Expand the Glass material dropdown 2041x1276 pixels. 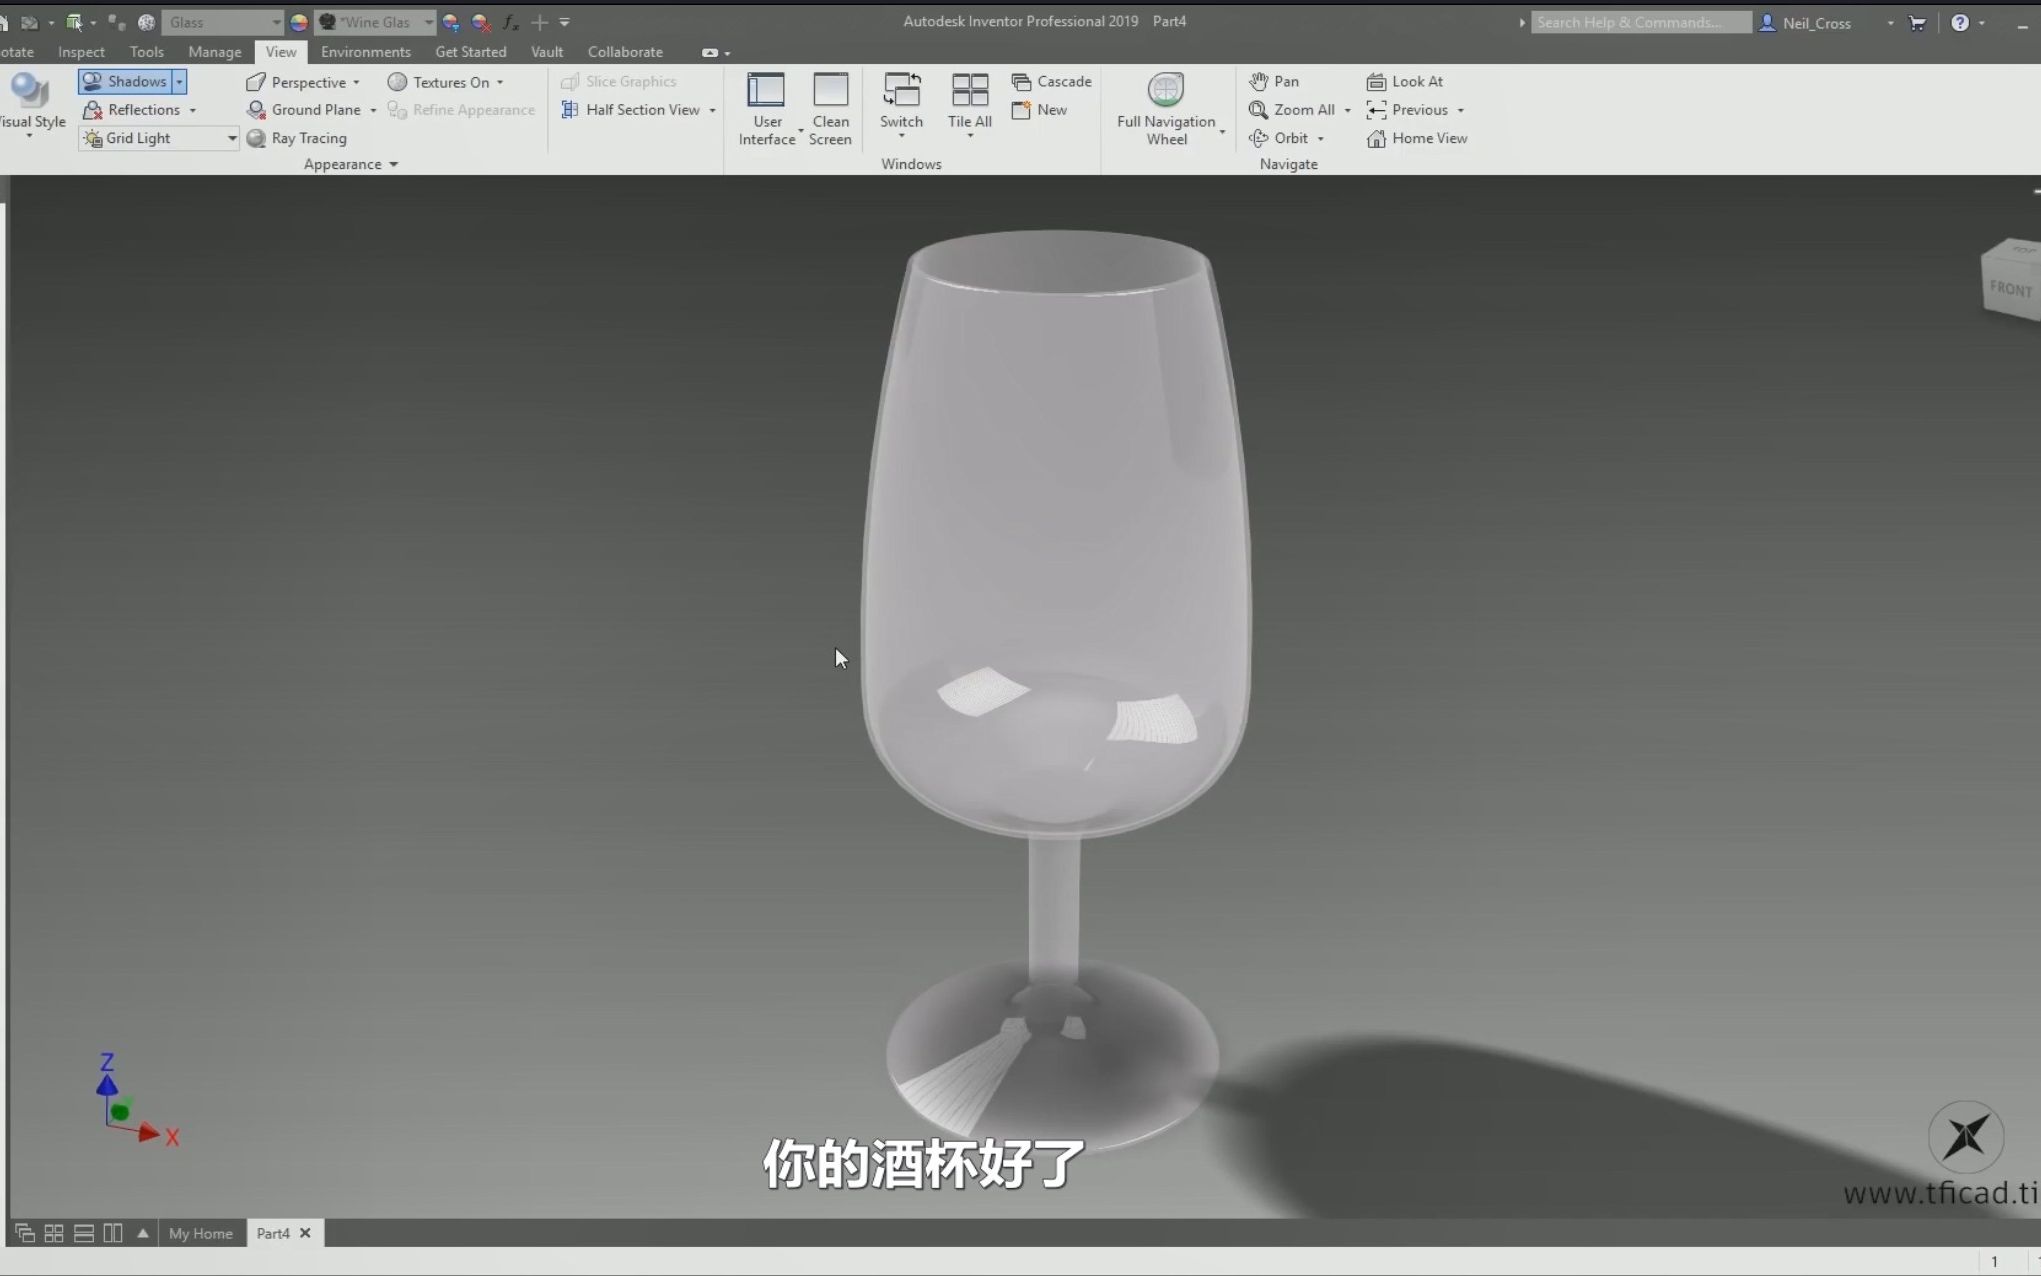click(276, 22)
